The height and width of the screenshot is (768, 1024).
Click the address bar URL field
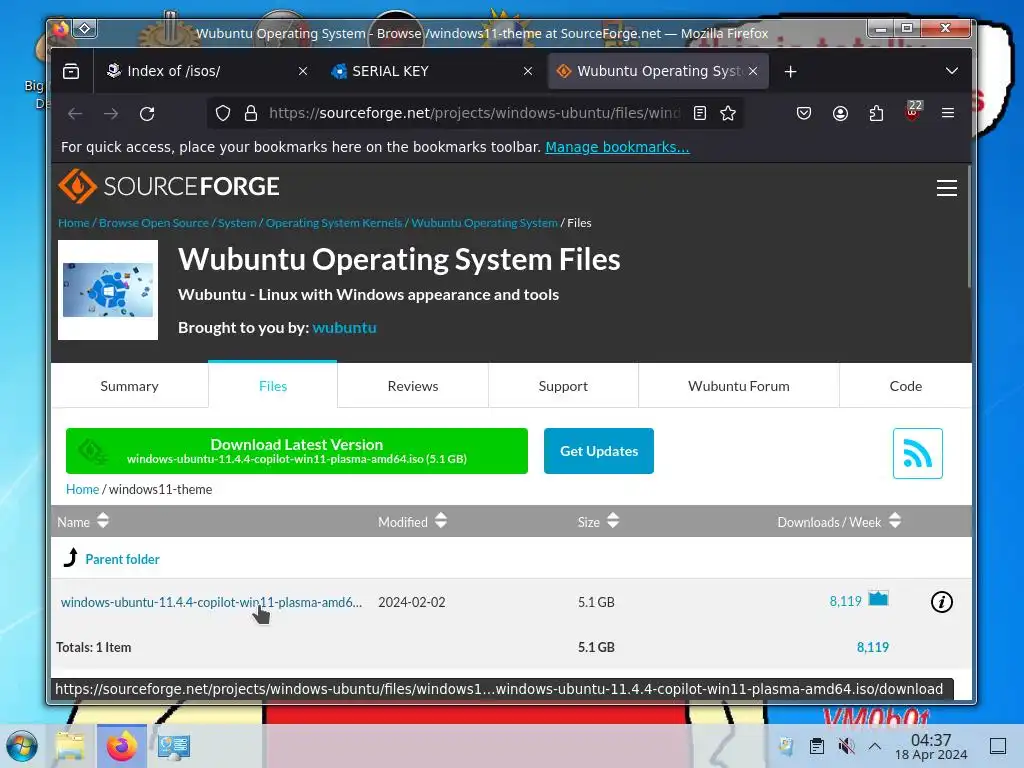474,114
